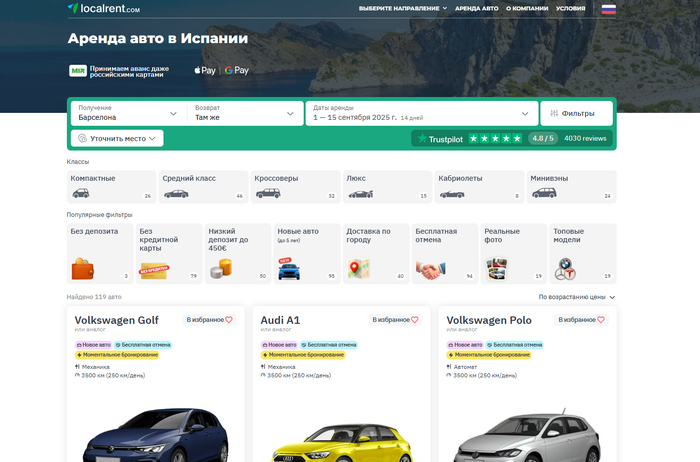This screenshot has height=462, width=700.
Task: Click the Аренда авто в Испании heading
Action: click(158, 38)
